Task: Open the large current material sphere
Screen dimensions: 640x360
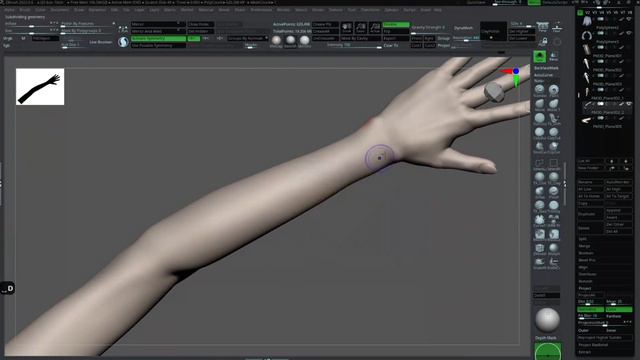Action: 547,320
